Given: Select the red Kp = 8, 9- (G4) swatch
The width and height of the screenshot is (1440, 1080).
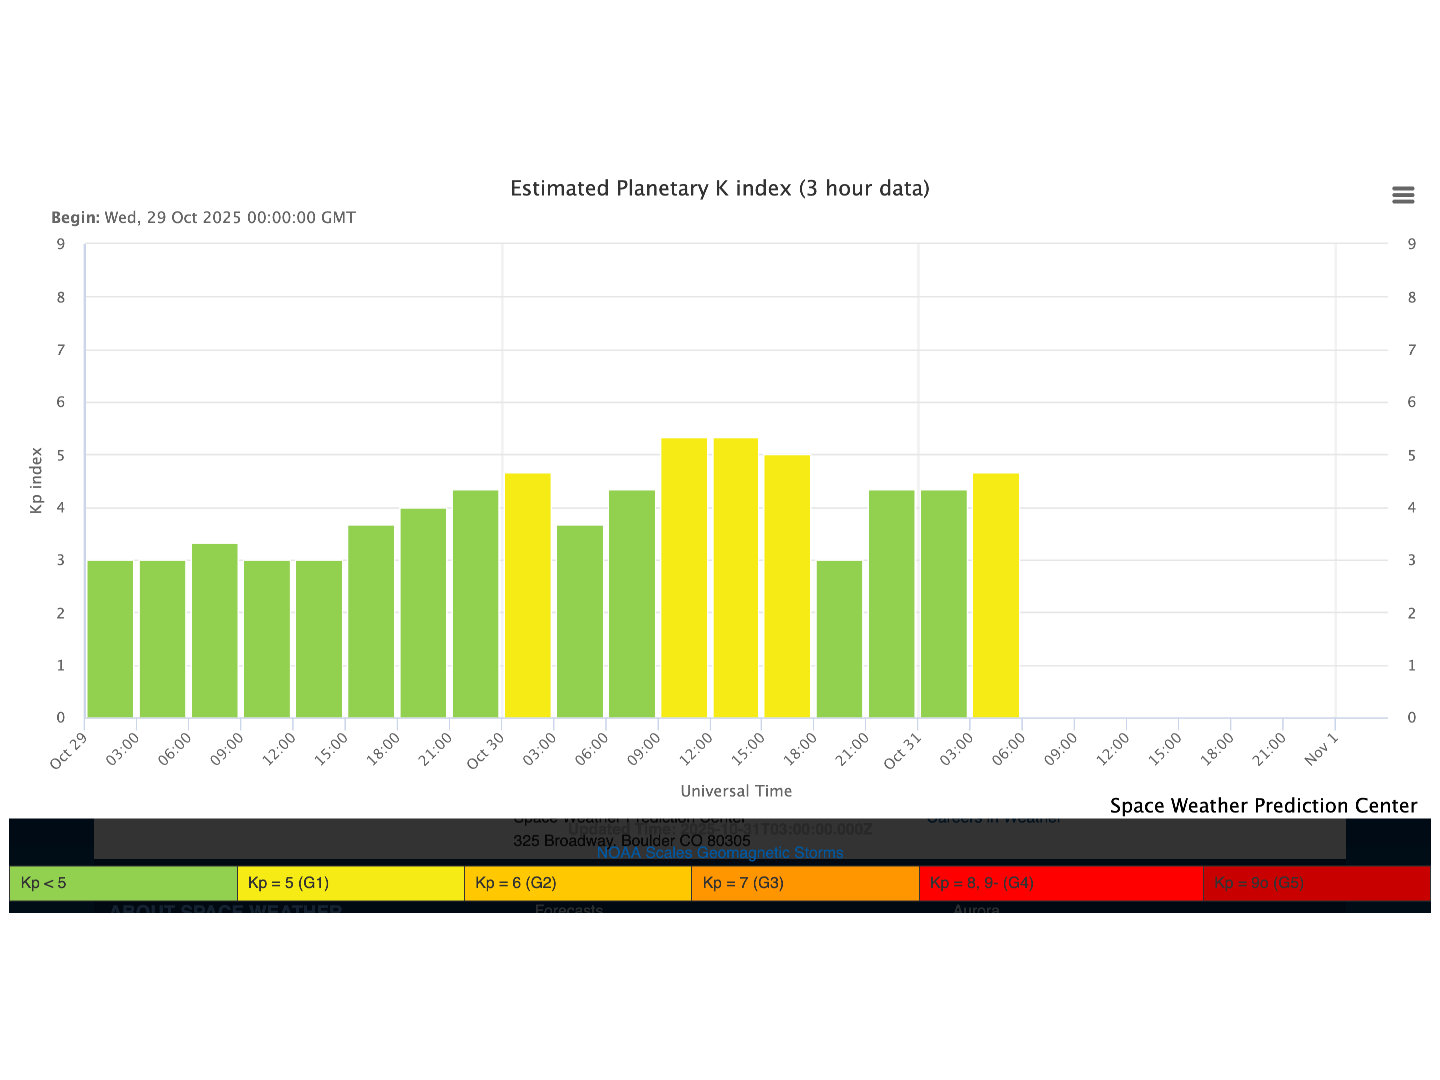Looking at the screenshot, I should pyautogui.click(x=1060, y=883).
